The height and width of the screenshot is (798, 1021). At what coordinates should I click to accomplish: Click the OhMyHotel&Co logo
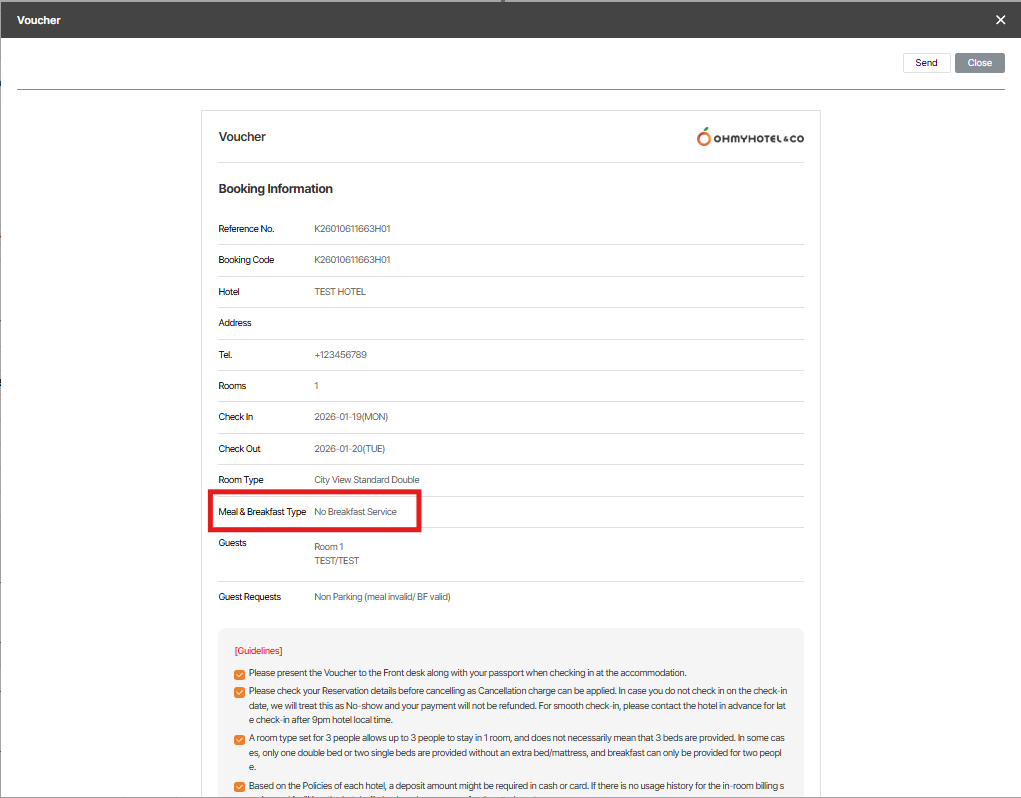point(750,137)
